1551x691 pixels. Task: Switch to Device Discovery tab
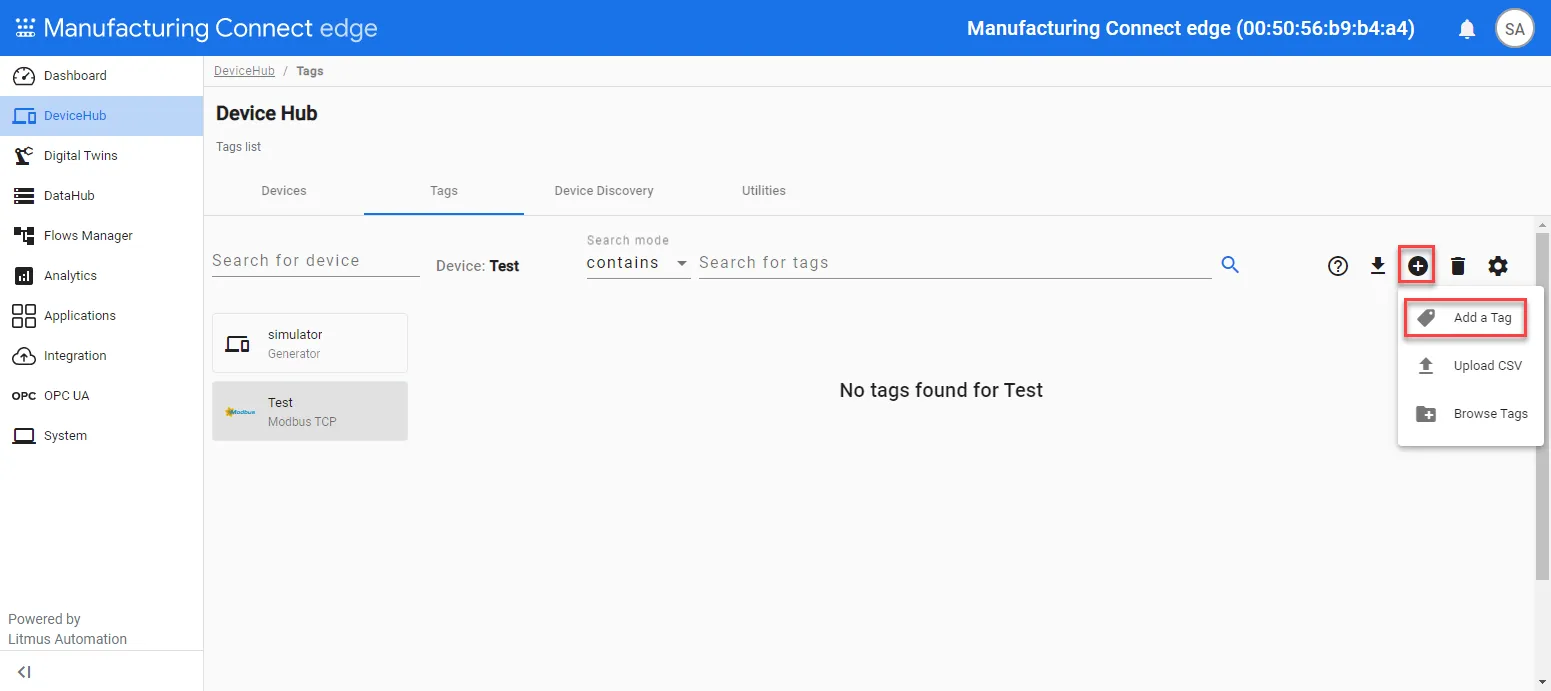point(604,191)
